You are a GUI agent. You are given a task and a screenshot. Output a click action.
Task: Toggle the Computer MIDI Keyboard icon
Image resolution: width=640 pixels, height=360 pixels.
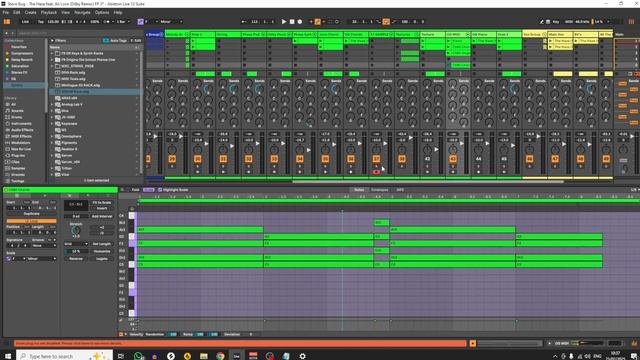548,22
